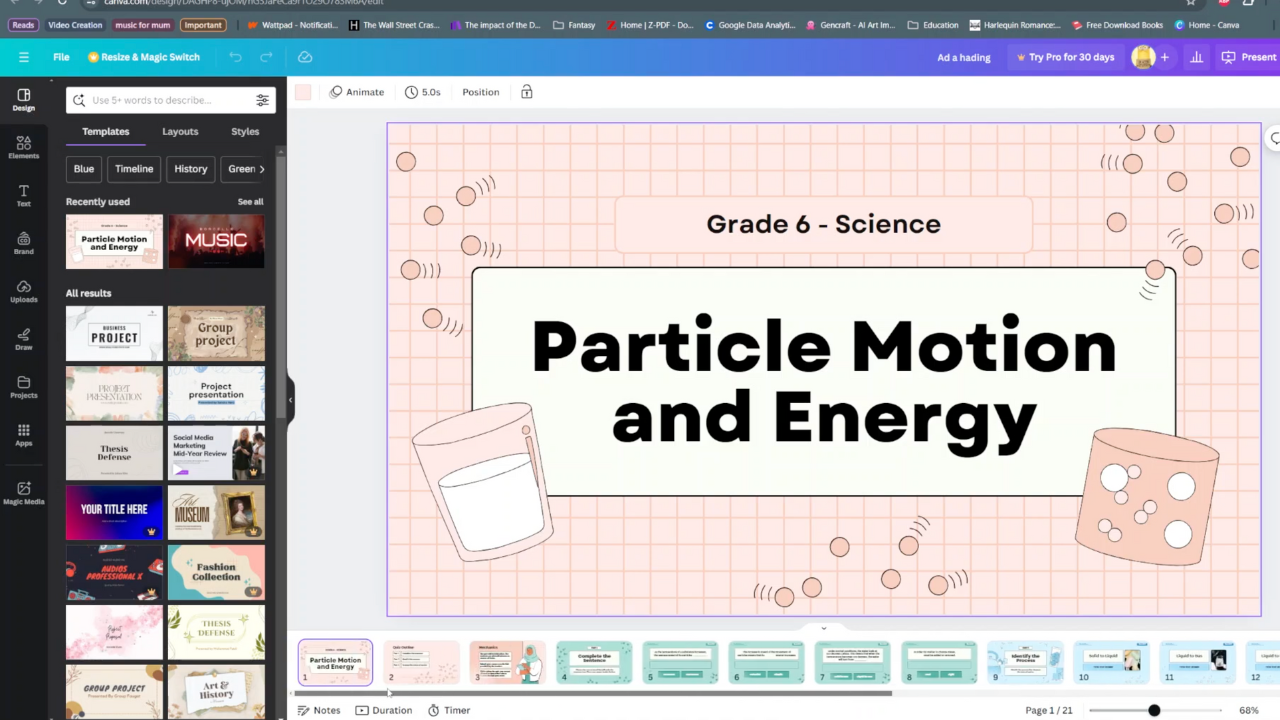Select the Draw tool in the sidebar
The image size is (1280, 720).
coord(23,339)
